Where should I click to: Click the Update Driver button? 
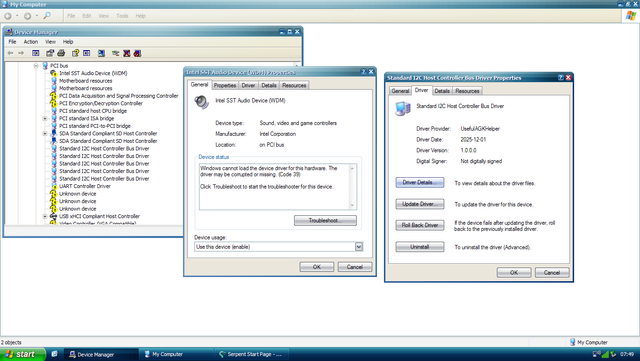tap(420, 204)
